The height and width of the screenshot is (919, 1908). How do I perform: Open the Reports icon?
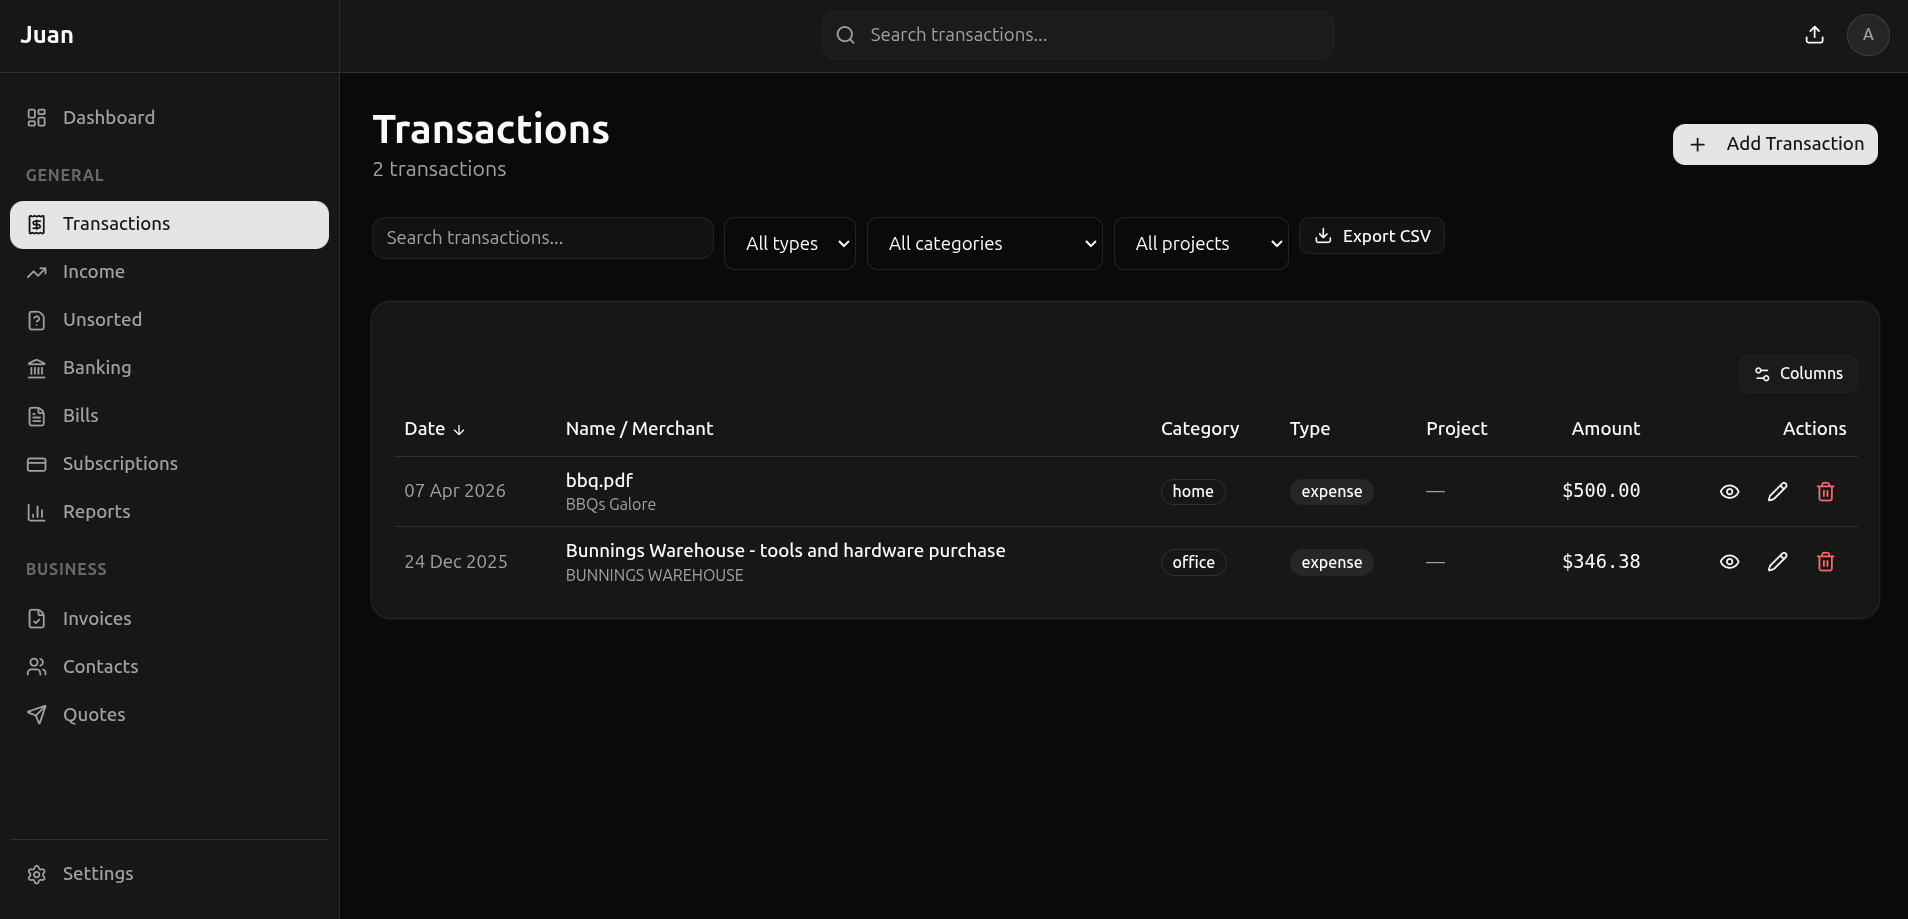point(37,512)
